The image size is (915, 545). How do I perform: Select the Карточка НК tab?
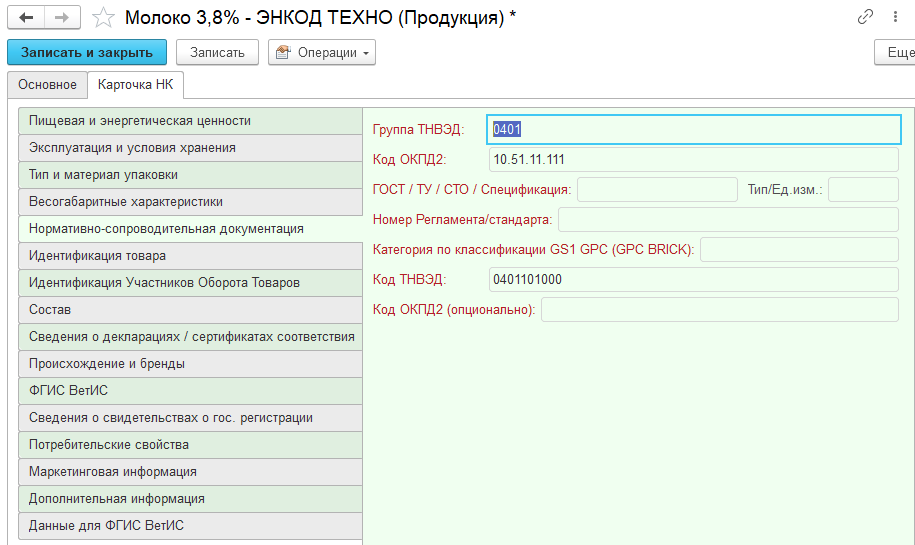135,85
